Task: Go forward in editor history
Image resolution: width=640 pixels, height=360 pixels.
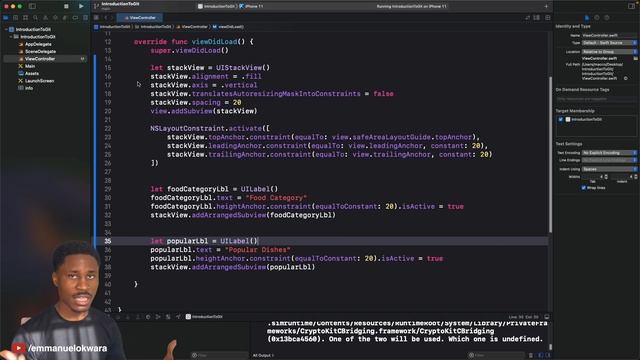Action: pyautogui.click(x=112, y=18)
